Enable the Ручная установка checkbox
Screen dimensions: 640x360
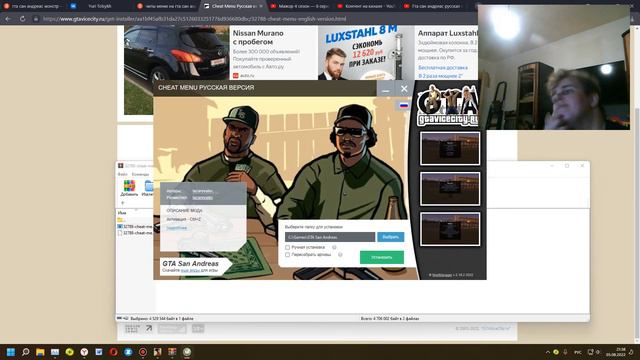click(x=287, y=247)
